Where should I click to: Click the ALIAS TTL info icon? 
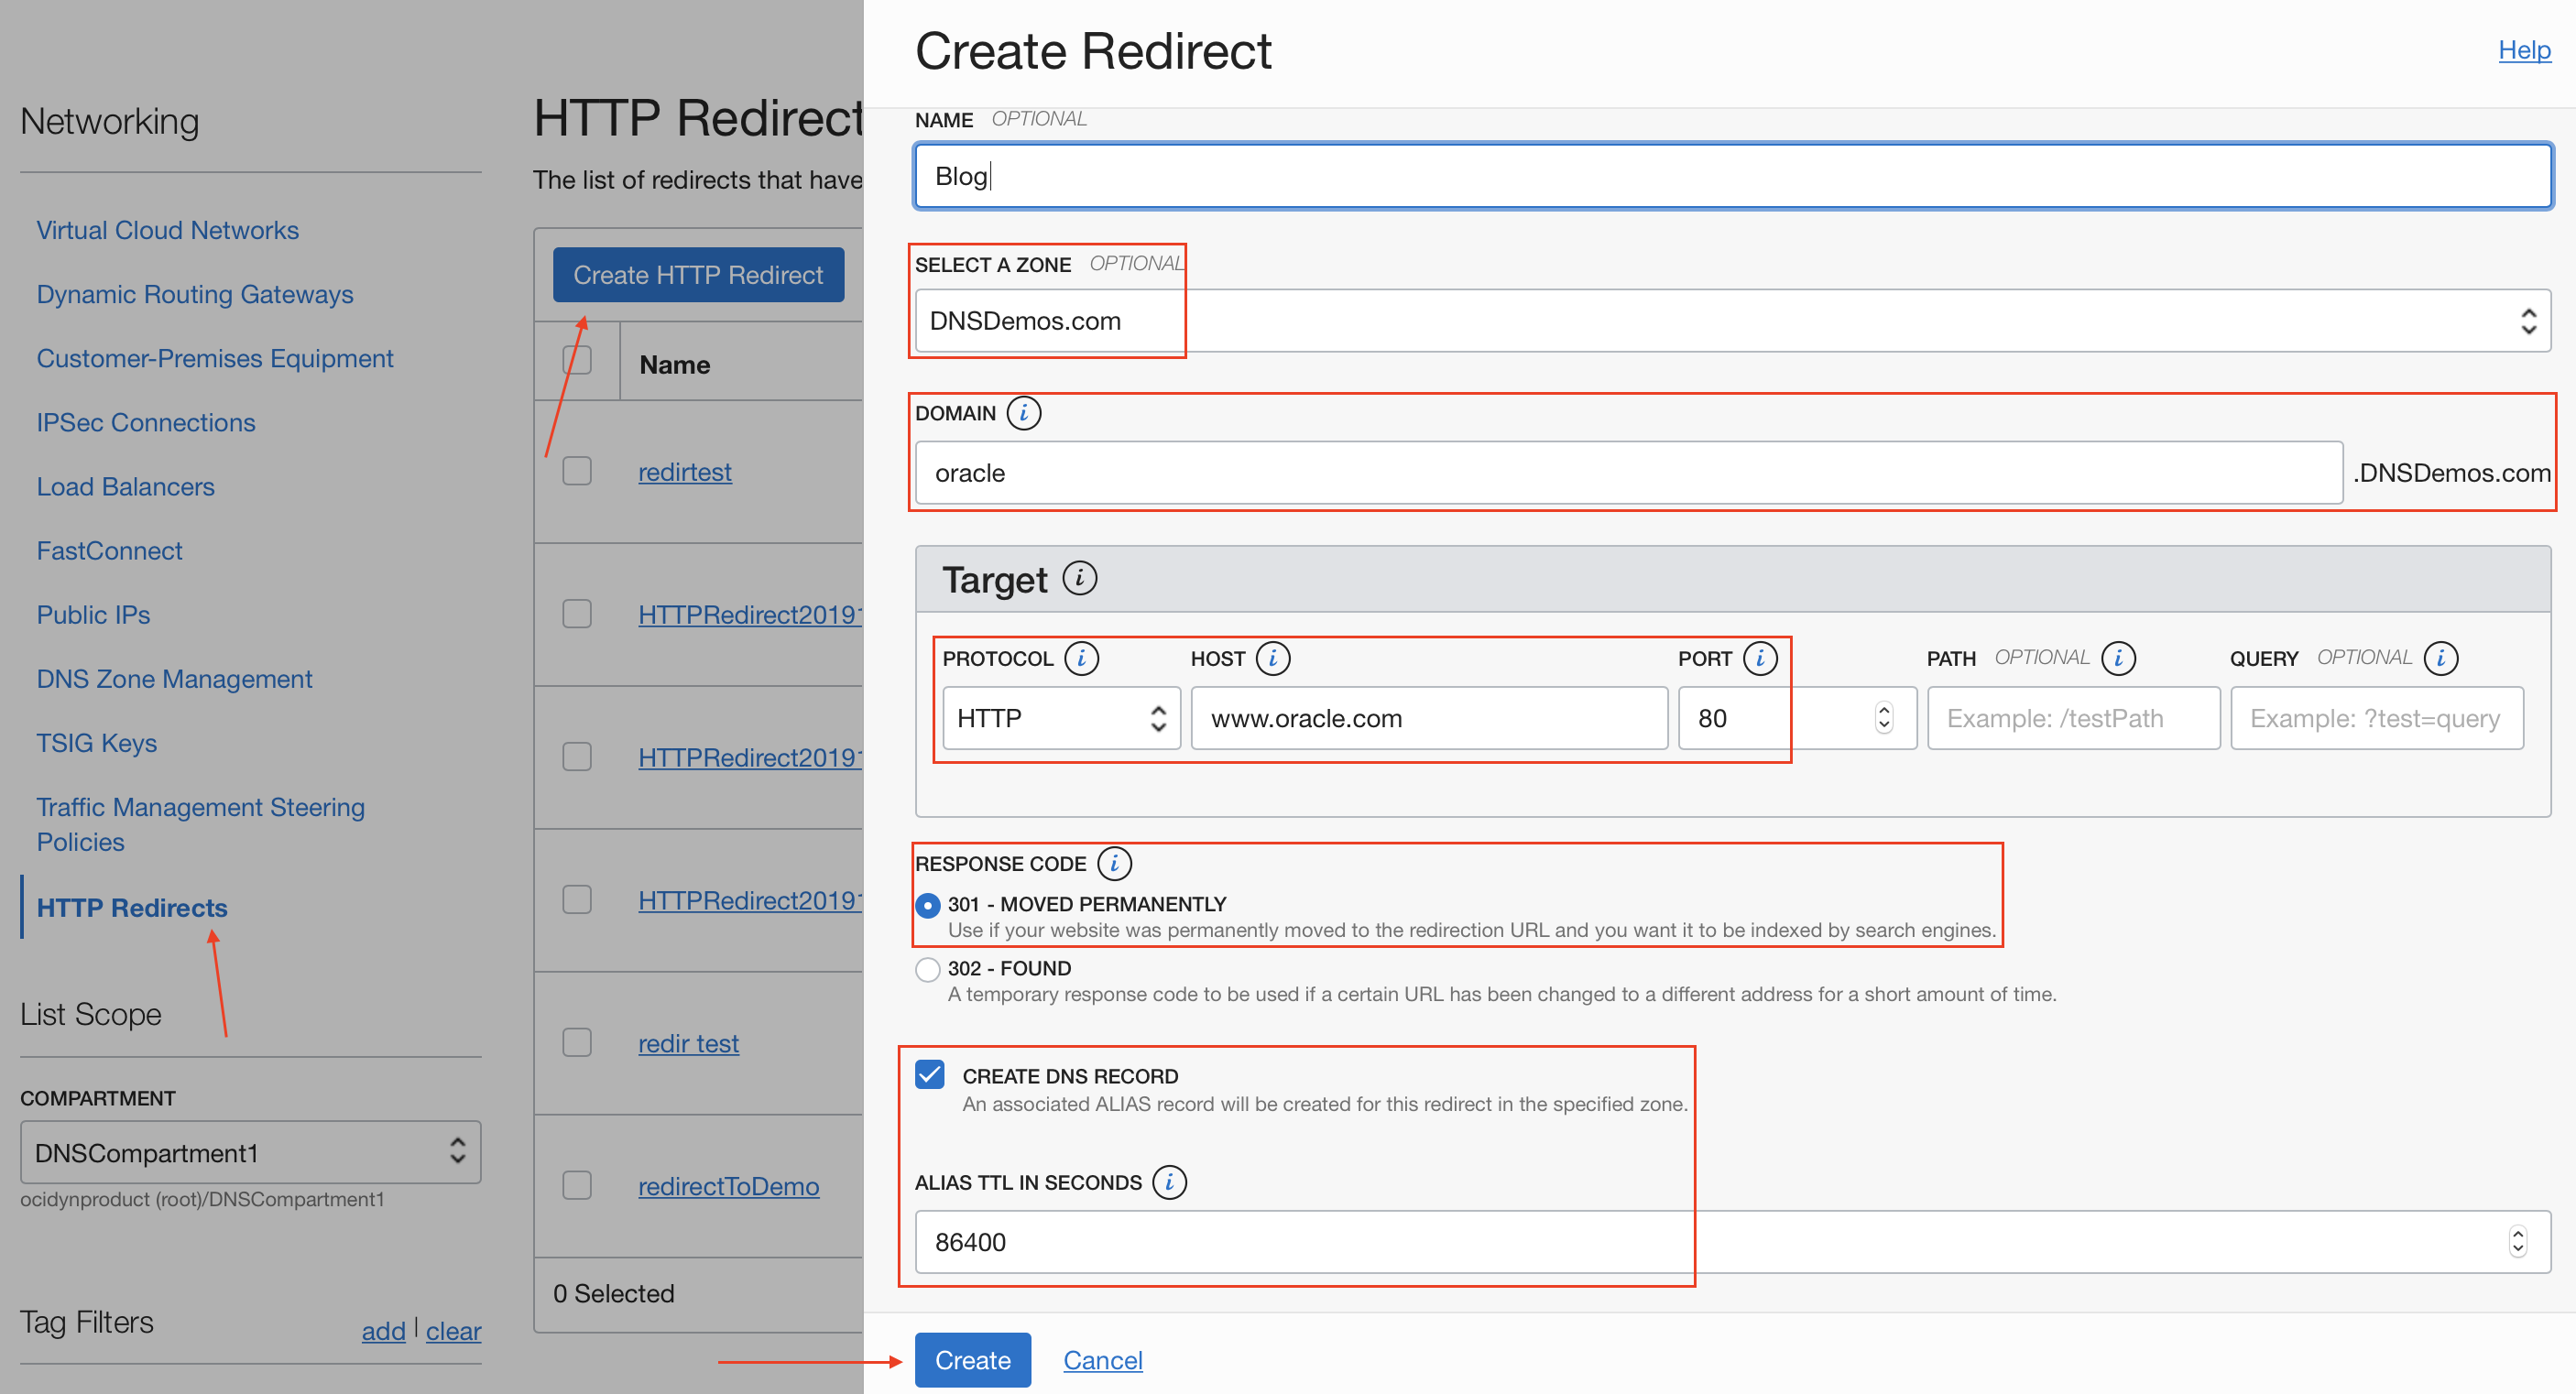coord(1169,1182)
